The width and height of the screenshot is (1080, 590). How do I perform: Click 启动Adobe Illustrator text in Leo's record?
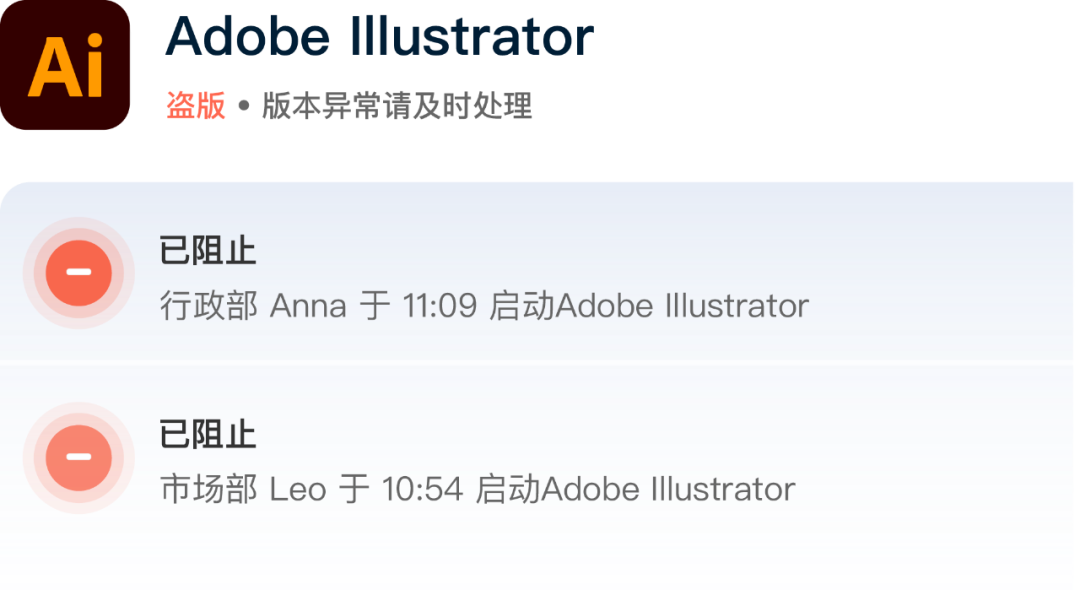pos(635,490)
